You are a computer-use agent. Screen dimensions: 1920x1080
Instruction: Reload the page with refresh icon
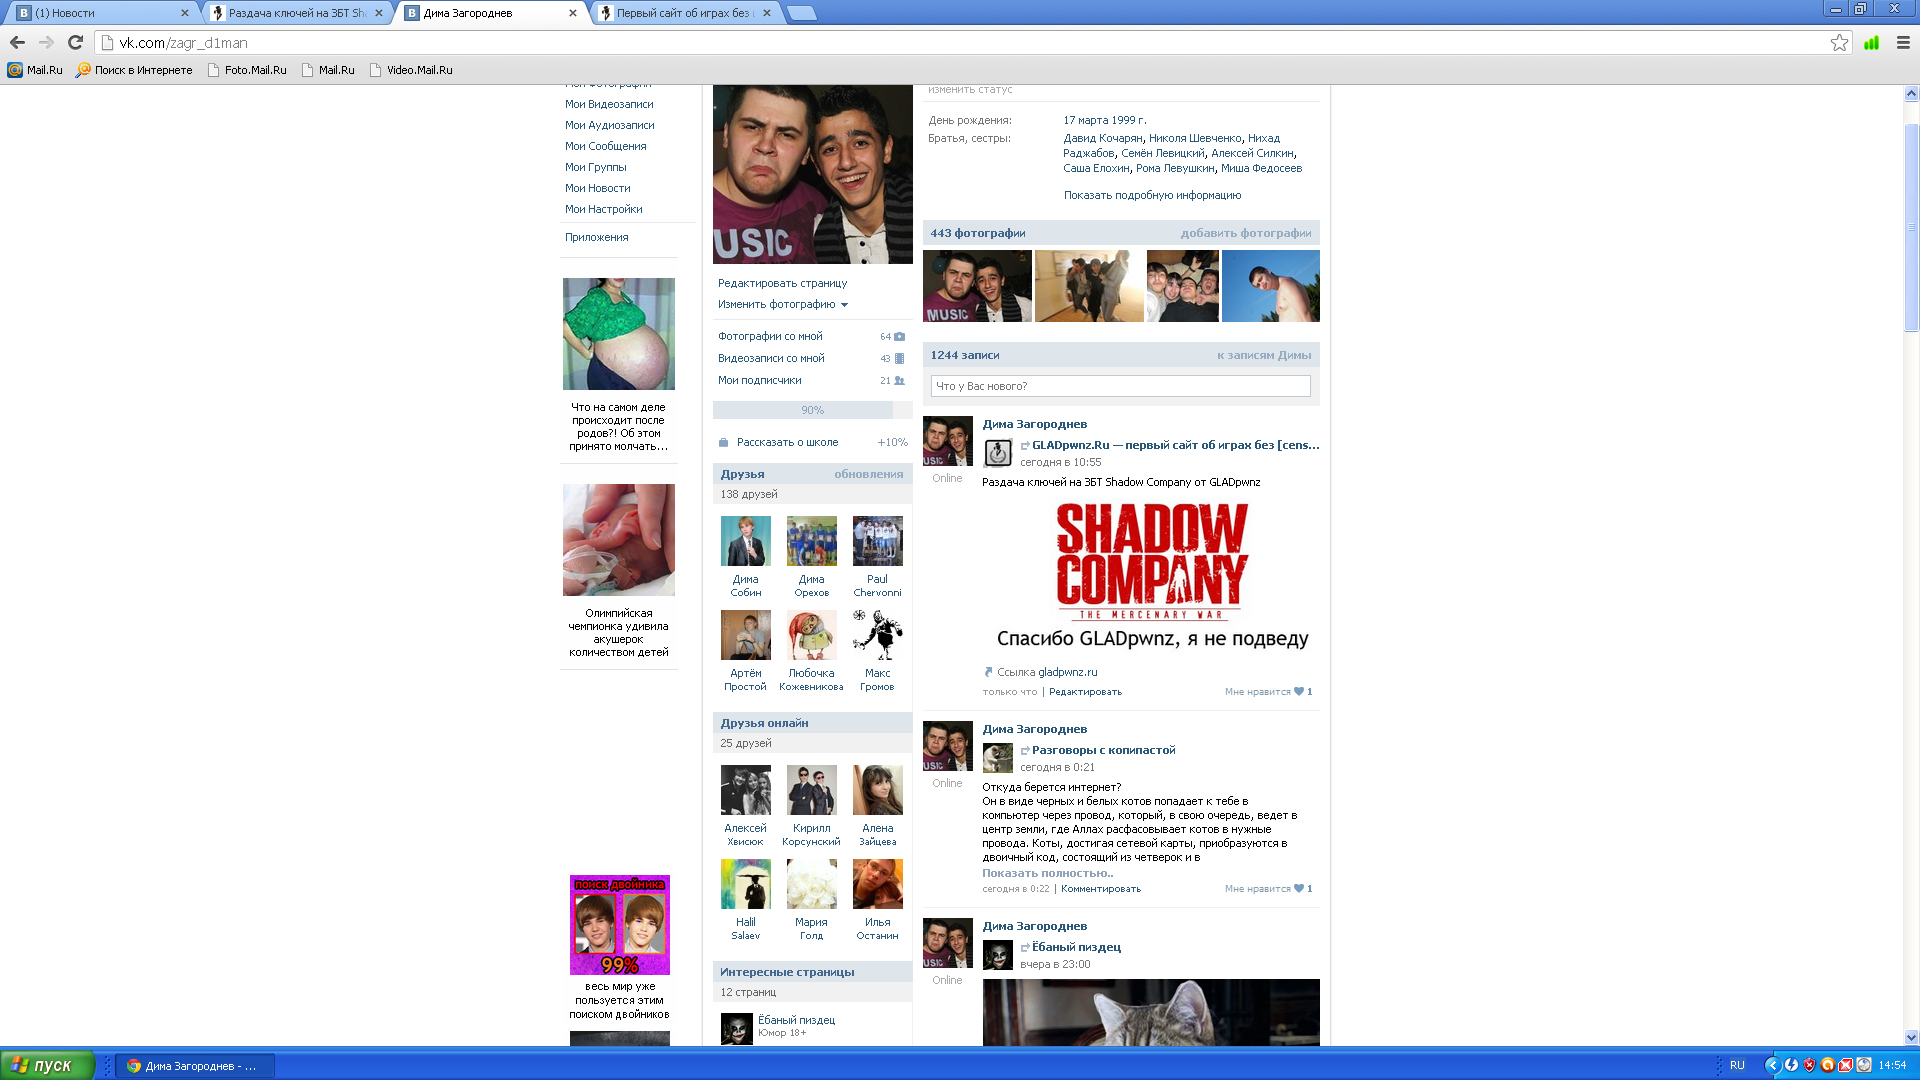tap(75, 42)
